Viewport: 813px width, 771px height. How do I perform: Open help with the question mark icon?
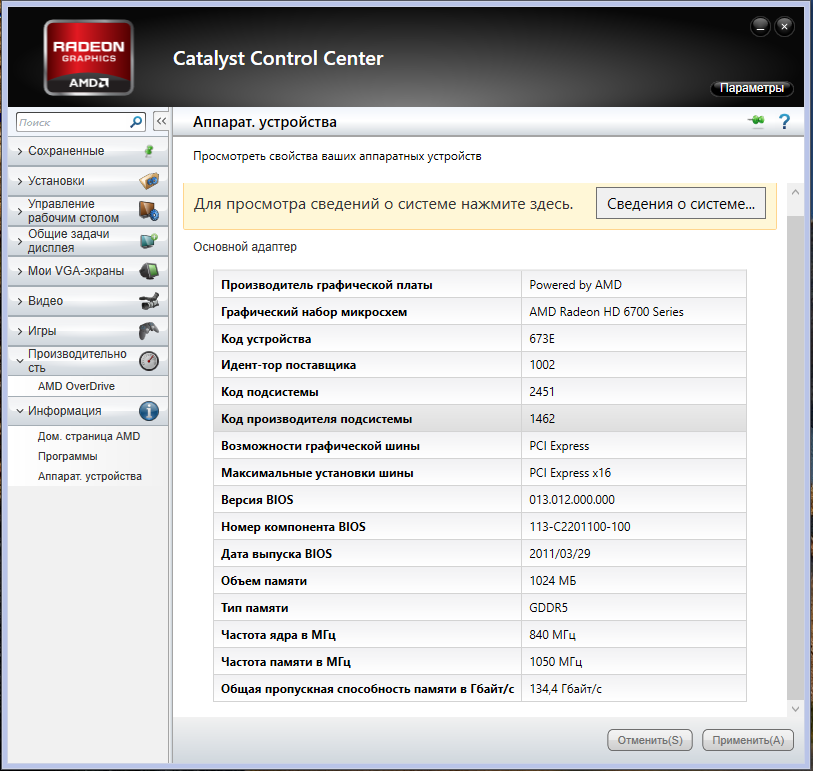pyautogui.click(x=784, y=121)
